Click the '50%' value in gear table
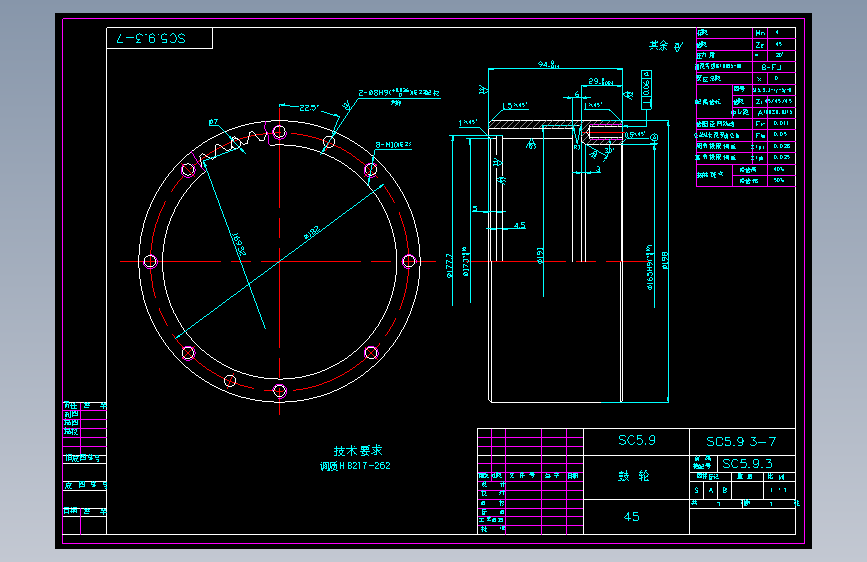This screenshot has width=867, height=562. 779,180
